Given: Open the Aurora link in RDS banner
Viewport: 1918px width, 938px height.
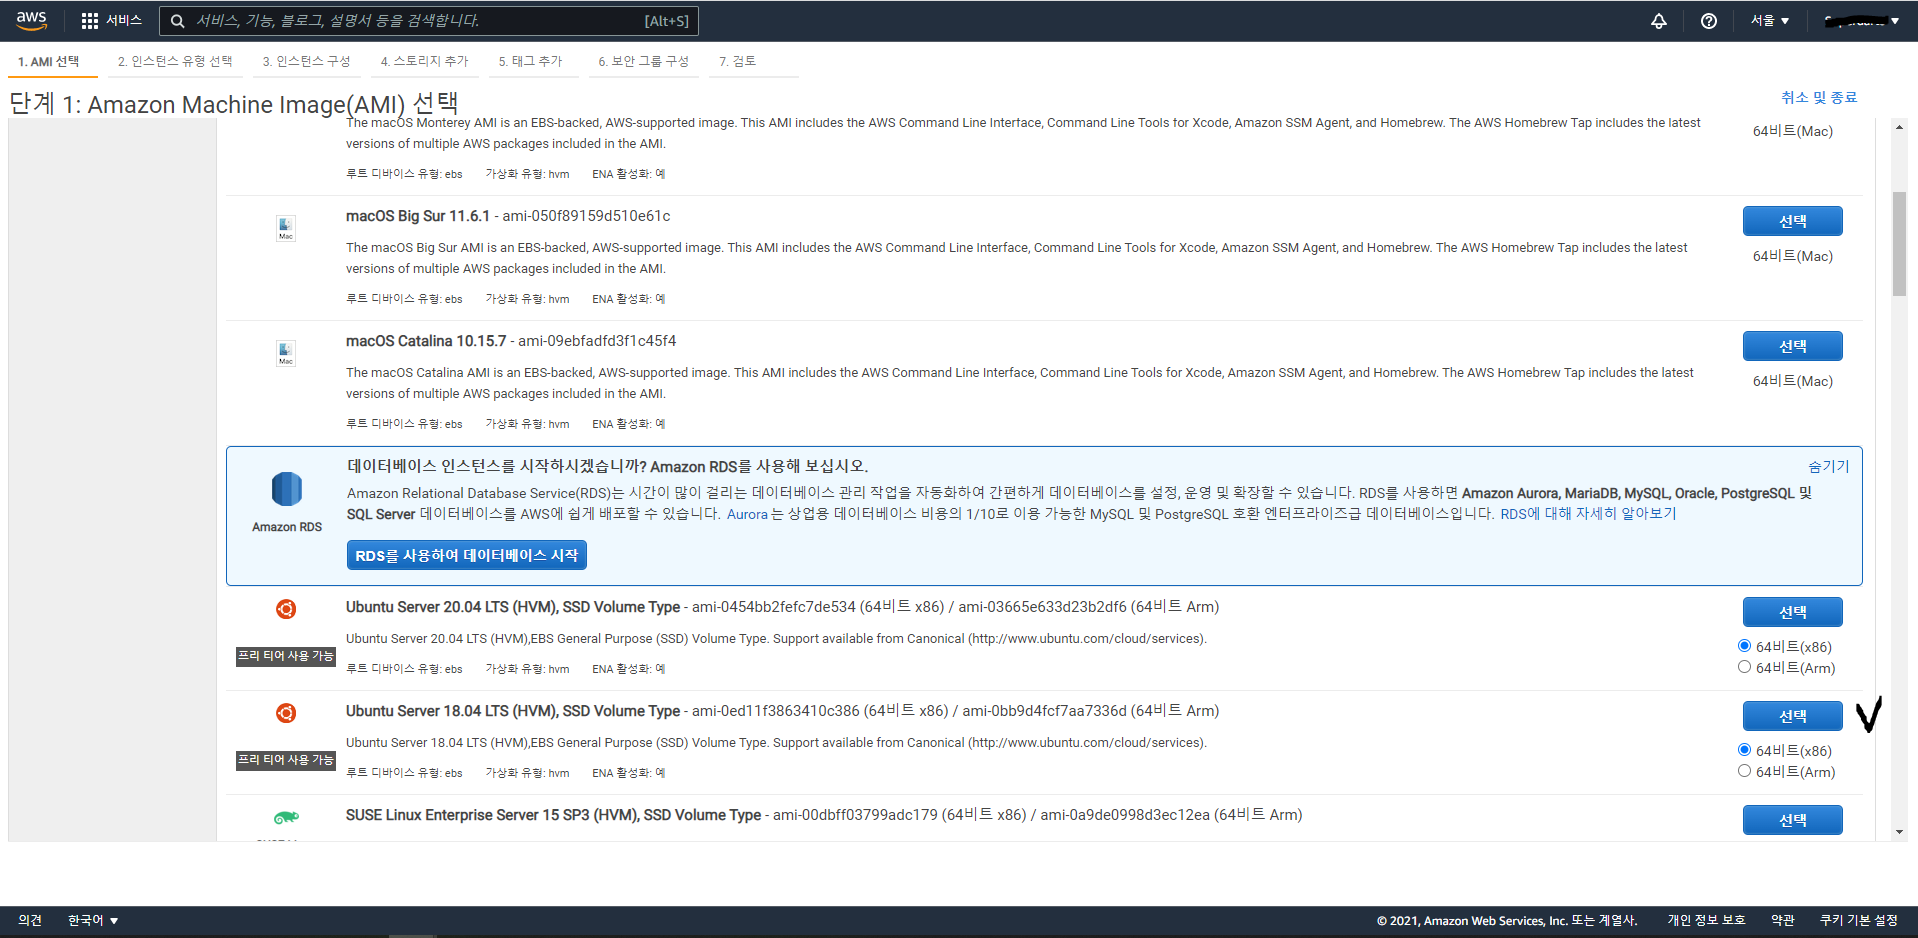Looking at the screenshot, I should [x=747, y=514].
